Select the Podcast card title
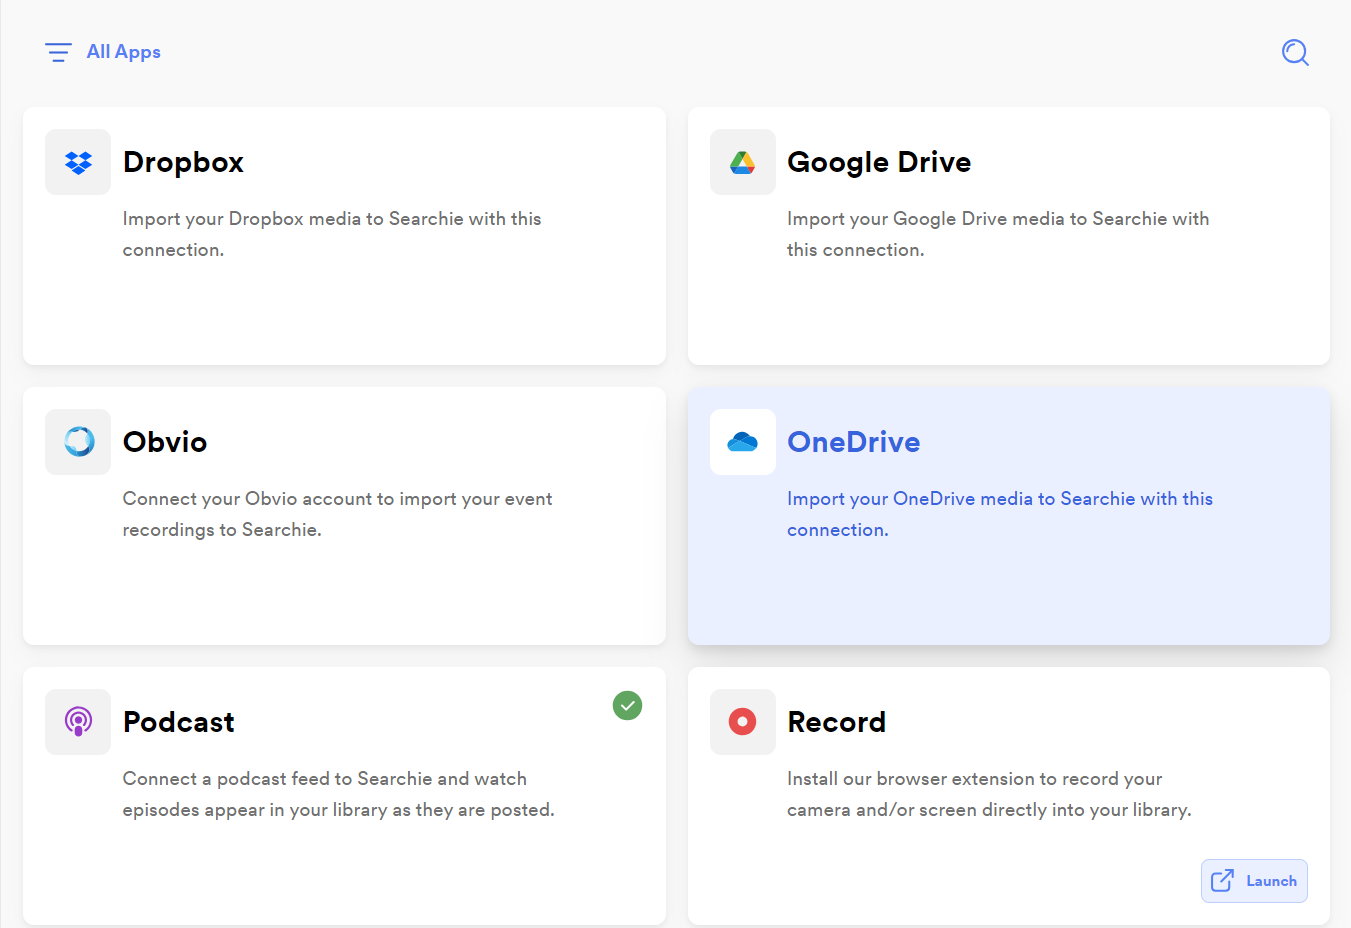This screenshot has width=1351, height=928. coord(178,722)
